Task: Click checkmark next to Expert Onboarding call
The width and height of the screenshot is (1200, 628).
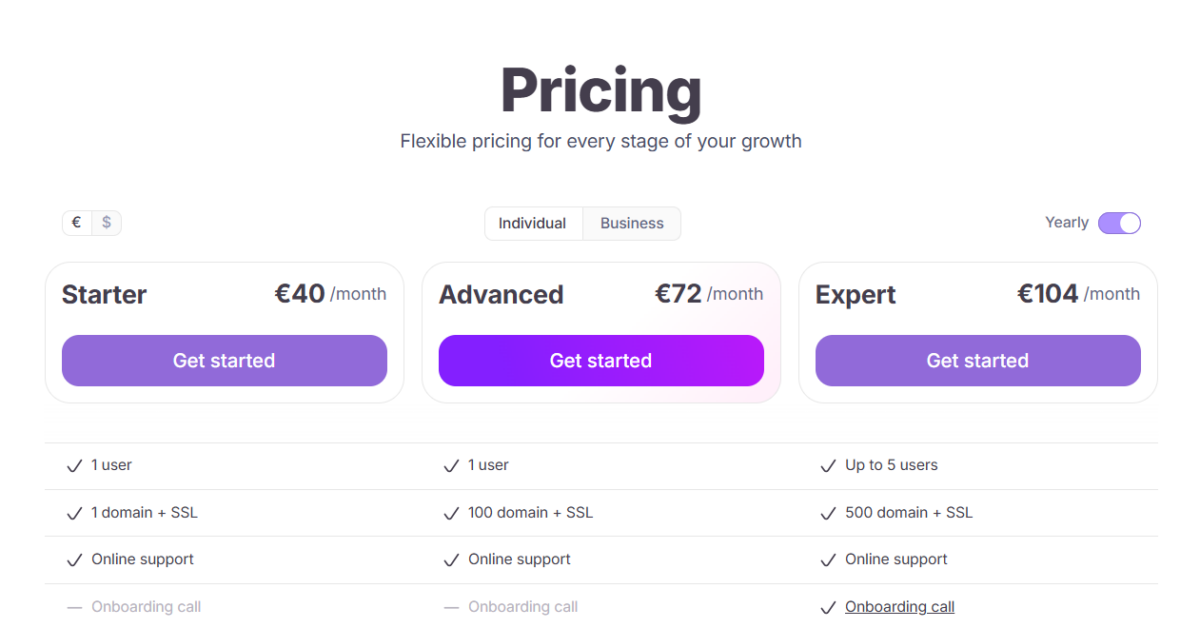Action: tap(828, 607)
